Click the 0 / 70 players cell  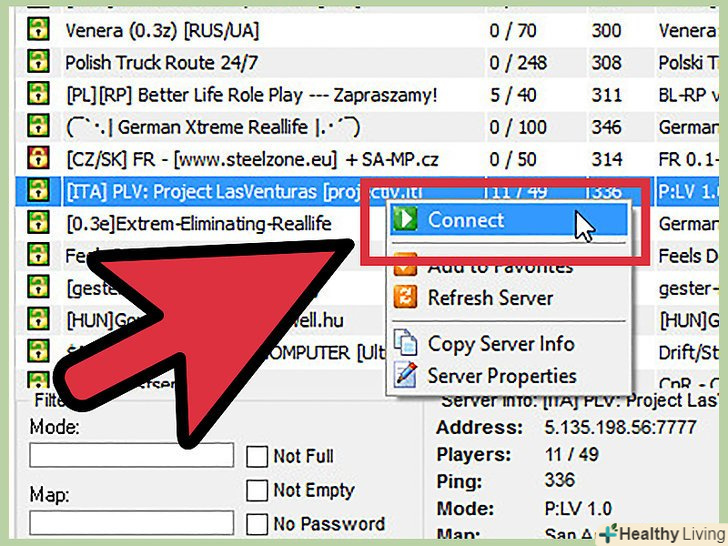tap(513, 31)
